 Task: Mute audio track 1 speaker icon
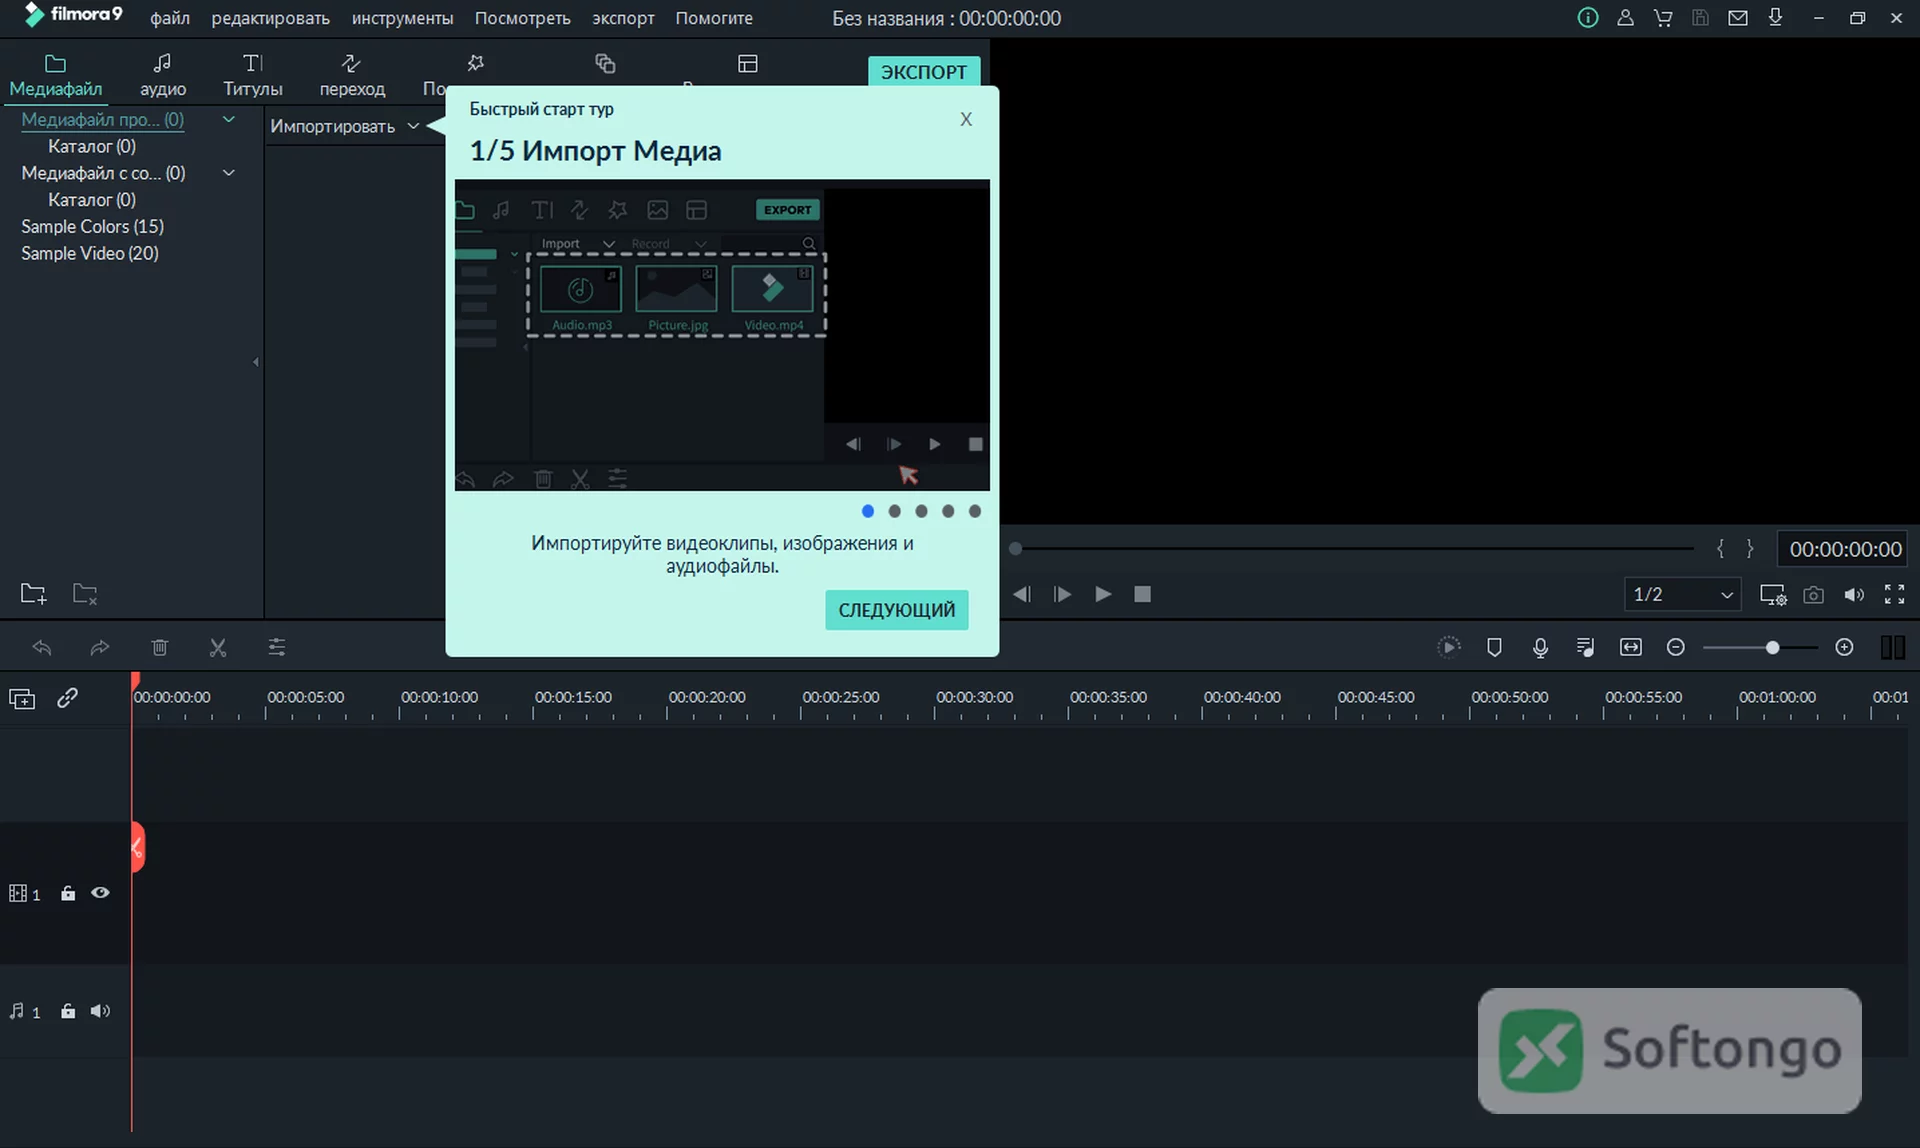pyautogui.click(x=100, y=1012)
